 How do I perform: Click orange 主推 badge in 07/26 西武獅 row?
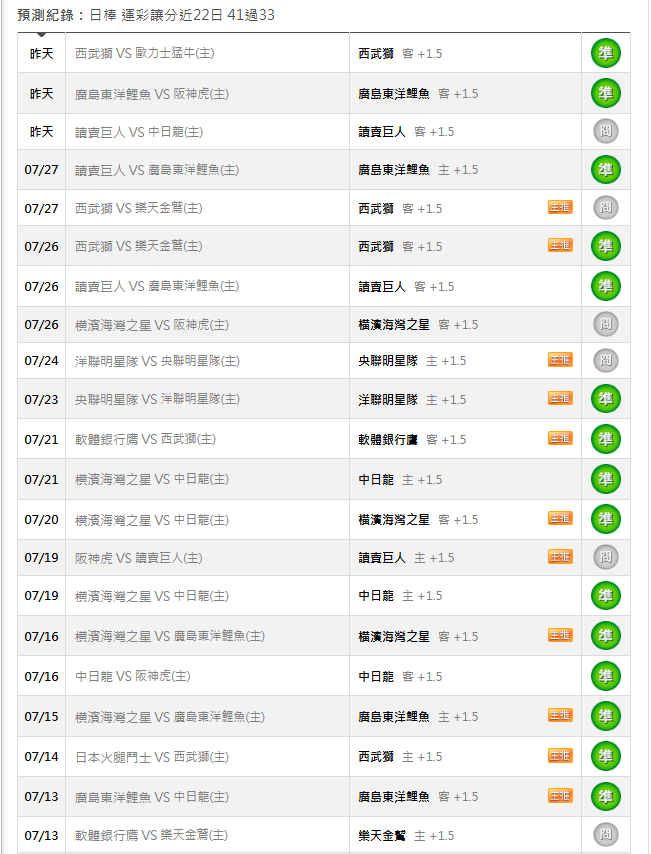click(x=560, y=245)
